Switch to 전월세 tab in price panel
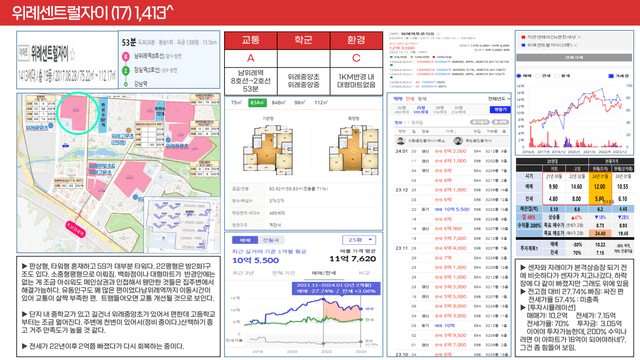Screen dimensions: 640x360 (x=271, y=240)
